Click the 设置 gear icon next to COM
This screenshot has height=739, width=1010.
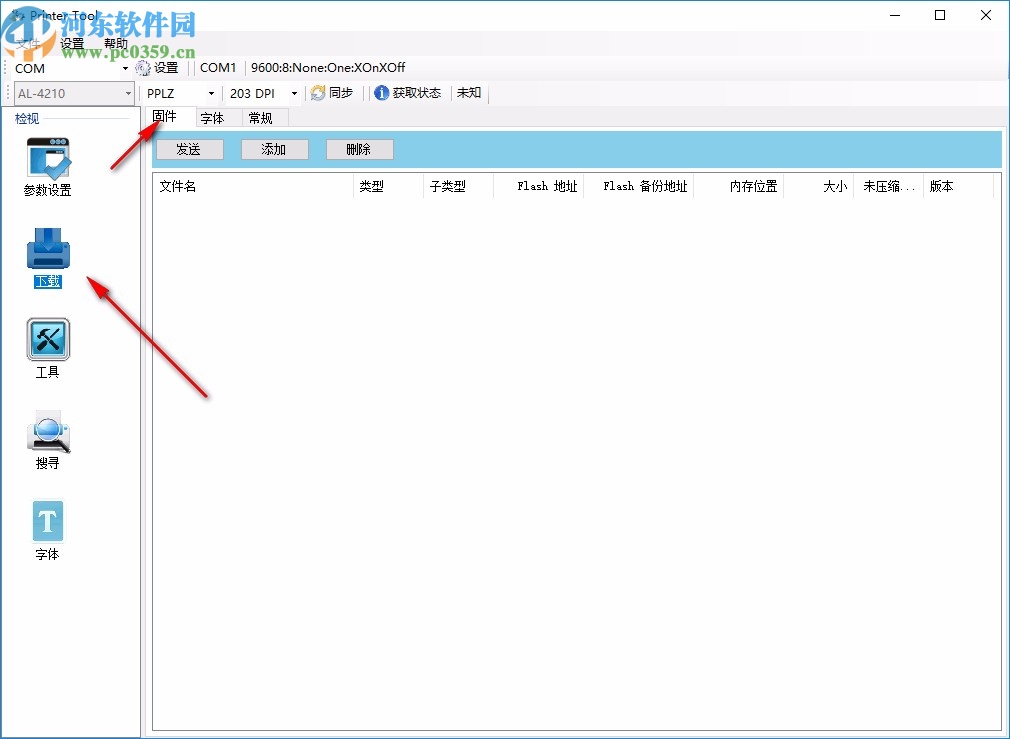click(x=143, y=67)
